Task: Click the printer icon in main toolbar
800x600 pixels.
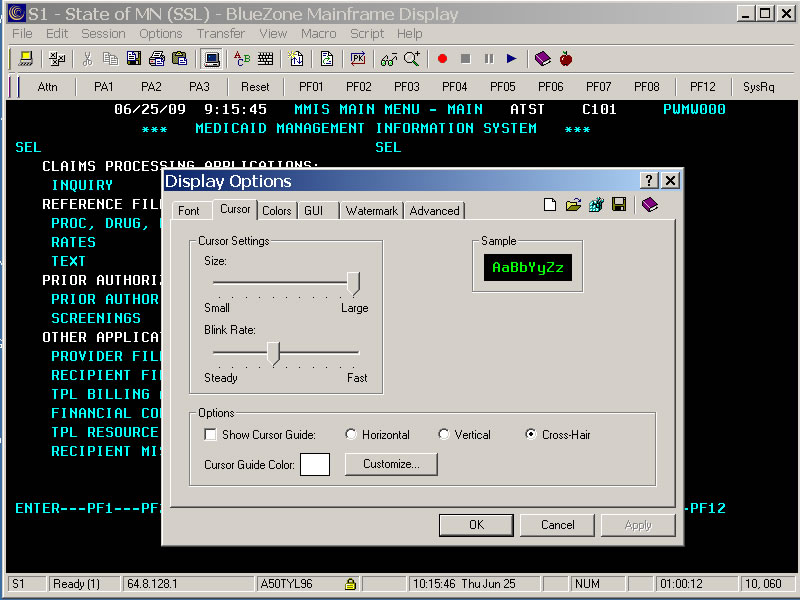Action: point(157,59)
